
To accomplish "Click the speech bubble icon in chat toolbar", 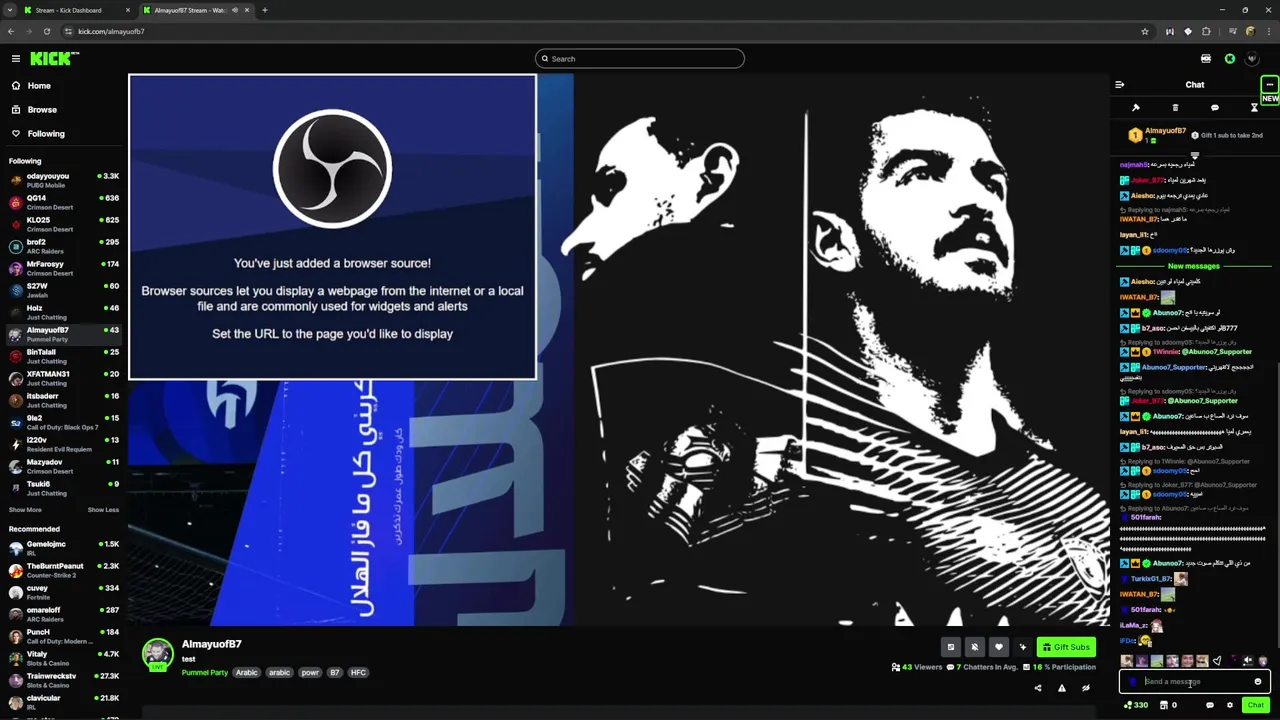I will coord(1215,108).
